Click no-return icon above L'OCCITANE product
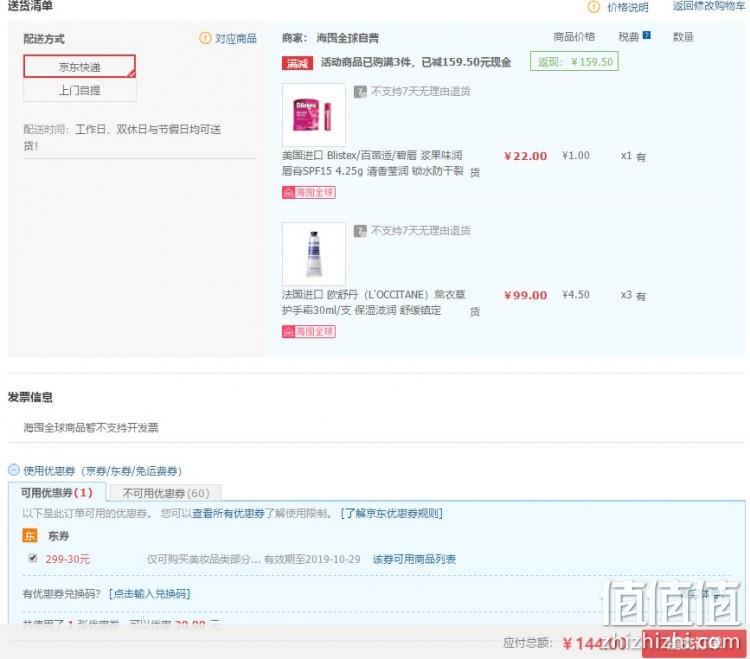This screenshot has height=659, width=750. click(x=360, y=231)
